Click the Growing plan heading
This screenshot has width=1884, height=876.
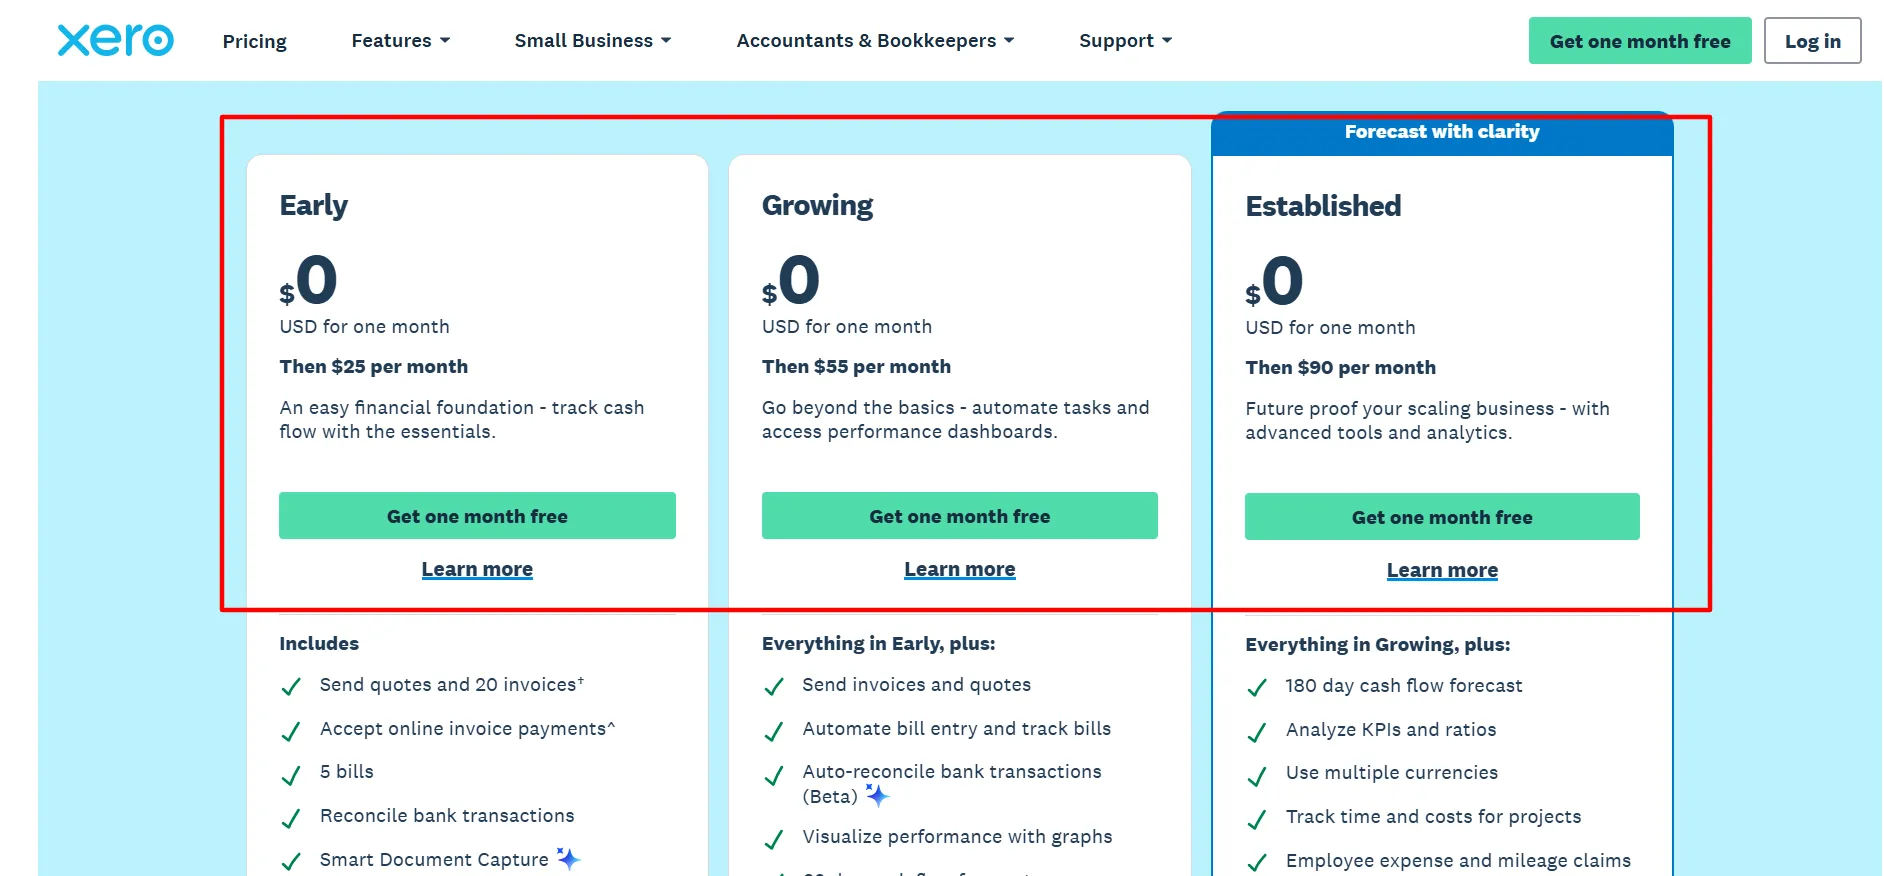(817, 206)
